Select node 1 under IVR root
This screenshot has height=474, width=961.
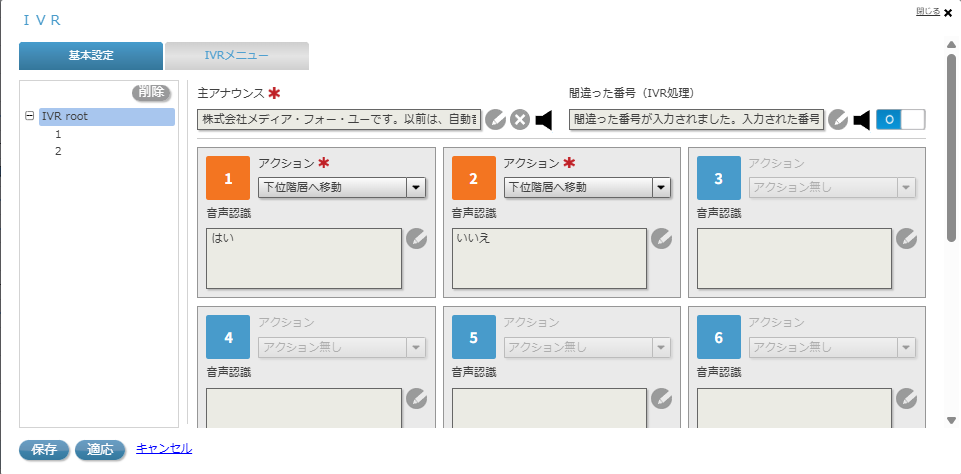point(59,134)
